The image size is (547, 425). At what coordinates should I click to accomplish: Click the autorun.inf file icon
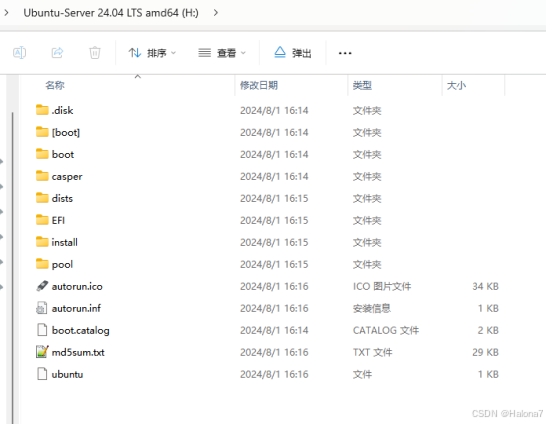coord(42,308)
